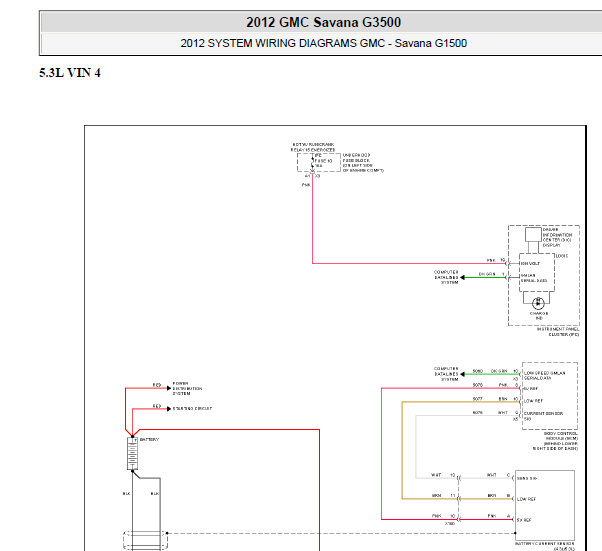Viewport: 602px width, 551px height.
Task: Click '2012 SYSTEM WIRING DIAGRAMS GMC - Savana G1500' subtitle
Action: 323,43
